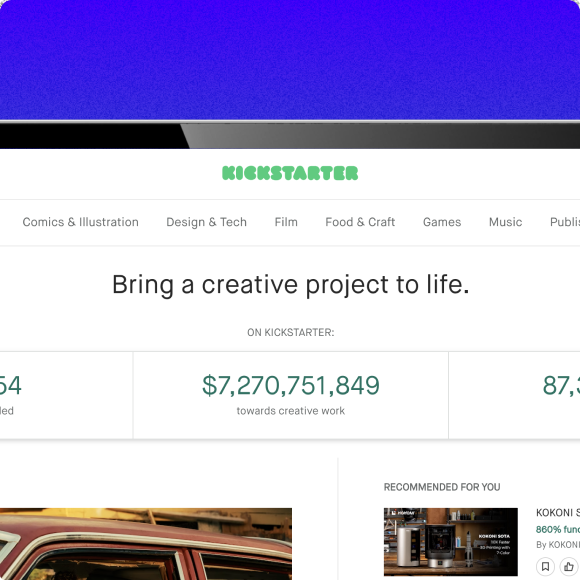The height and width of the screenshot is (580, 580).
Task: Click the thumbs-up icon on KOKONI project
Action: click(569, 566)
